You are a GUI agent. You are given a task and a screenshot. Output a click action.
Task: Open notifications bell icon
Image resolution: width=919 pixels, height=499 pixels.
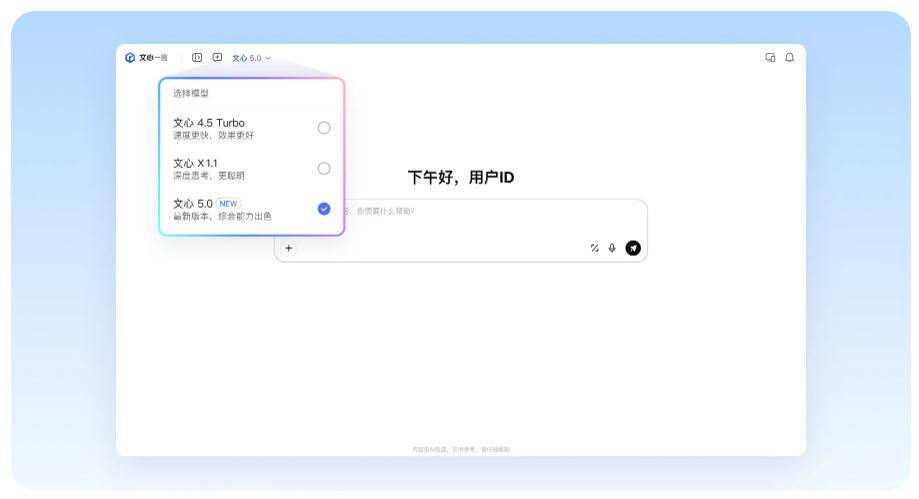point(789,58)
